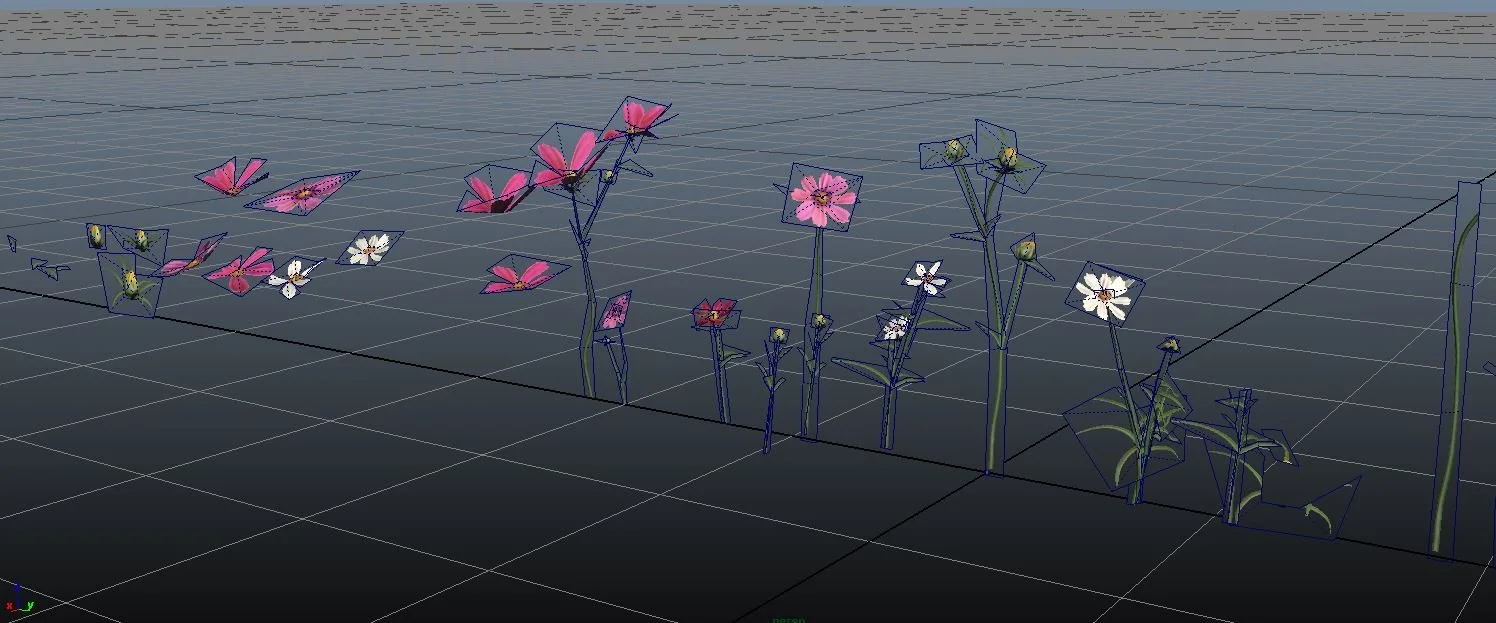1496x623 pixels.
Task: Click the XYZ axis orientation gizmo
Action: tap(18, 598)
